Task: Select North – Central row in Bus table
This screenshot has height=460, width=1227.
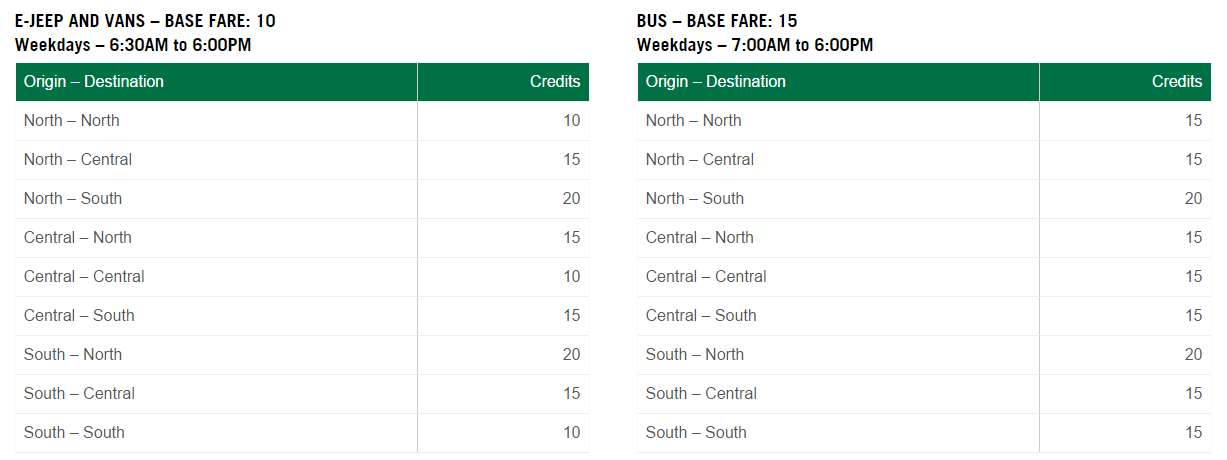Action: (700, 160)
